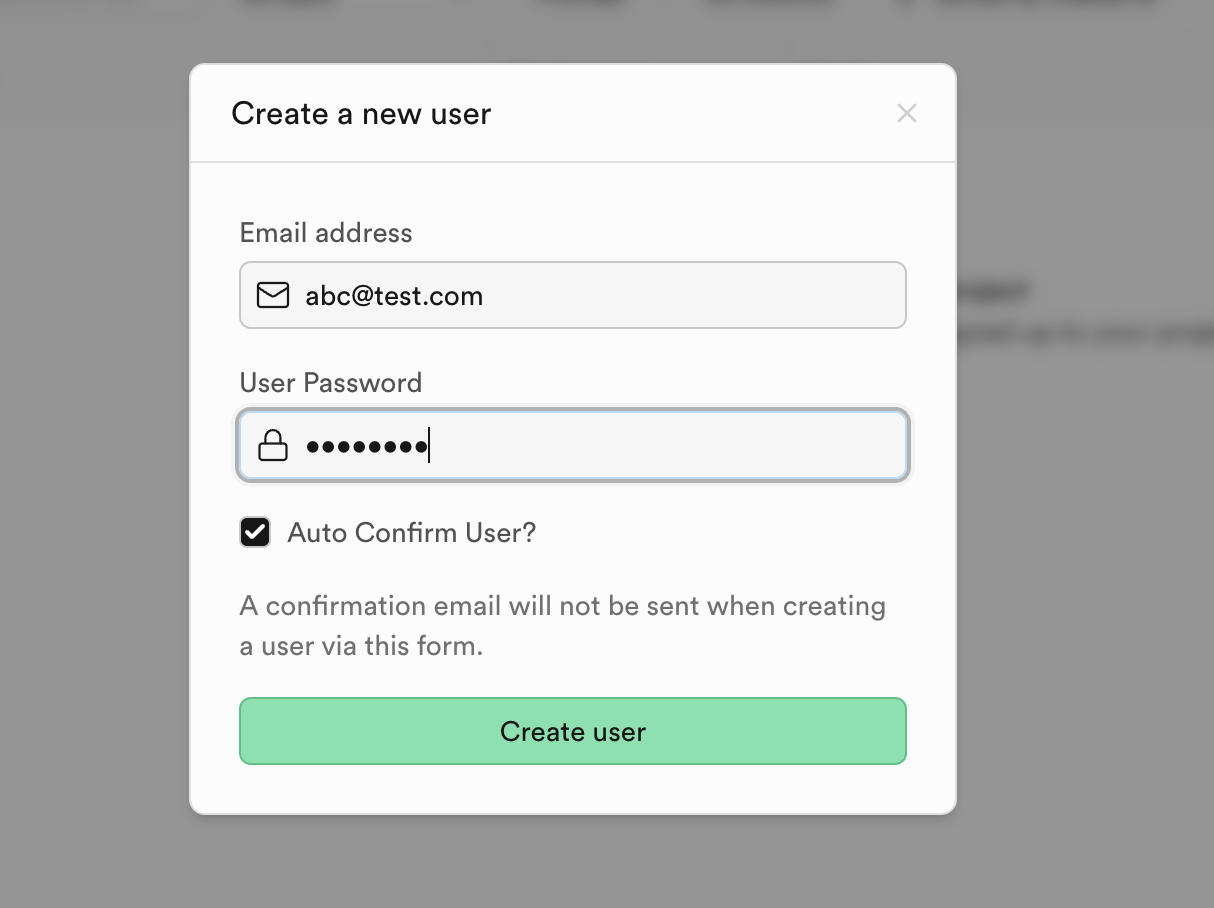Toggle via the "Auto Confirm User?" label text
The height and width of the screenshot is (908, 1214).
[411, 532]
